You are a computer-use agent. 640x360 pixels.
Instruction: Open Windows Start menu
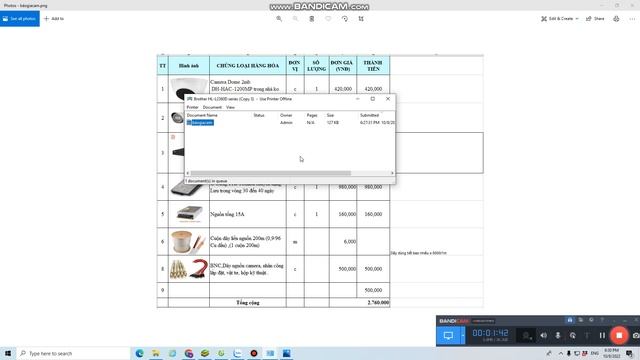(x=8, y=353)
